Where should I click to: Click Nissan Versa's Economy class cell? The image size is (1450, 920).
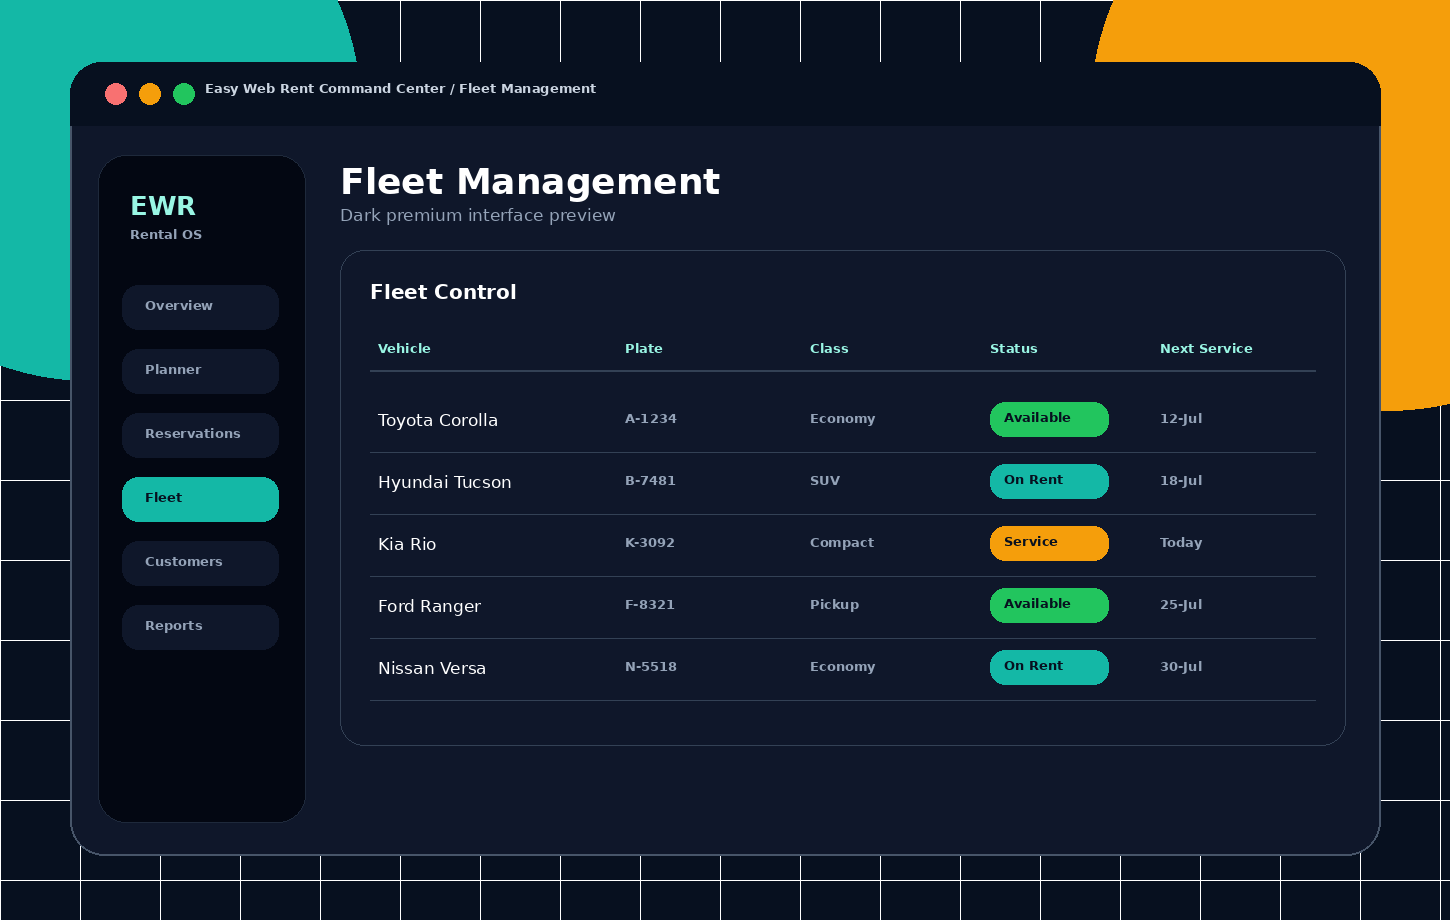[x=843, y=667]
